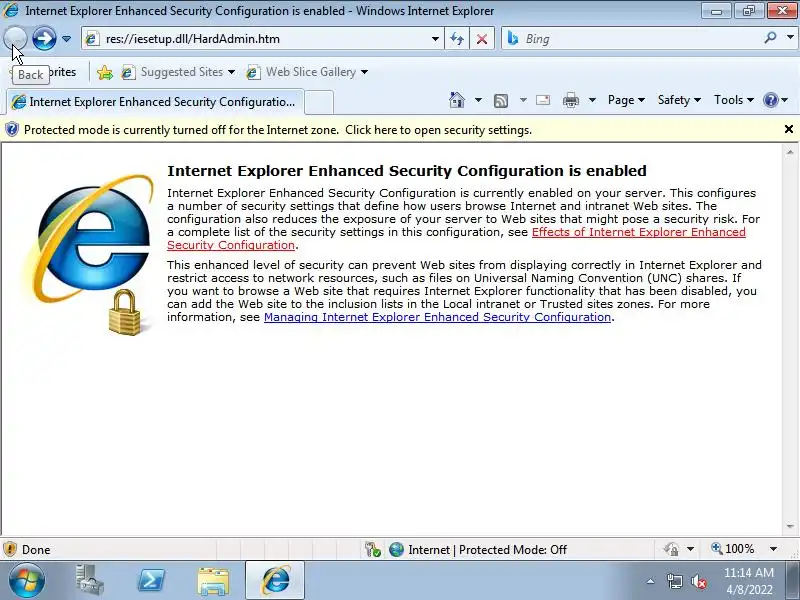The image size is (800, 600).
Task: Click Internet Explorer taskbar button
Action: click(275, 581)
